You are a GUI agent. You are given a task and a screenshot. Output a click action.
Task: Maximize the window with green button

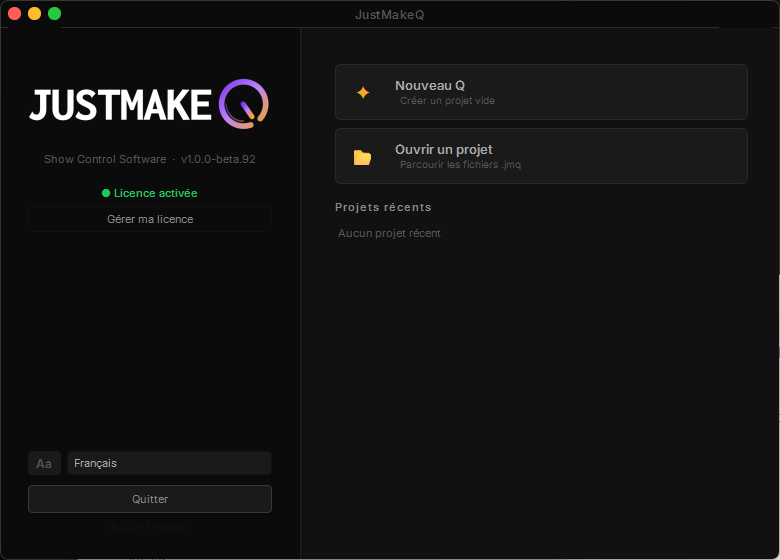[x=54, y=14]
